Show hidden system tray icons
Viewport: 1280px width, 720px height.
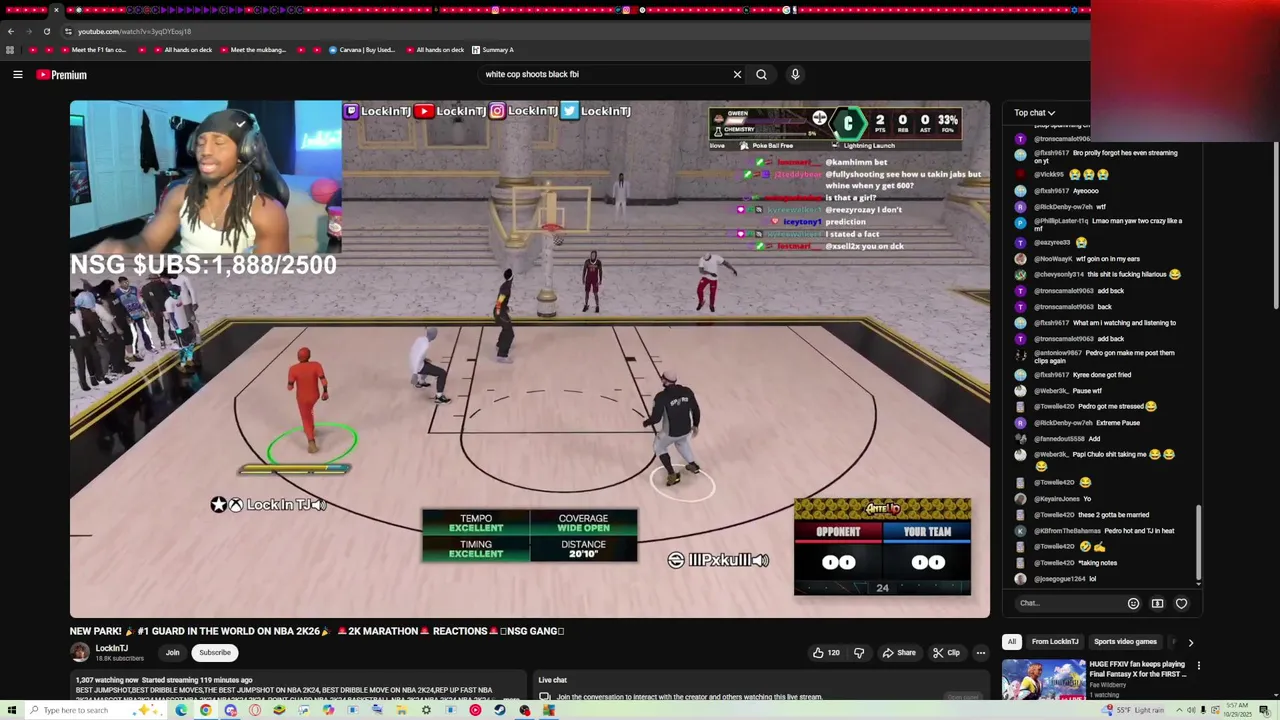click(x=1177, y=710)
